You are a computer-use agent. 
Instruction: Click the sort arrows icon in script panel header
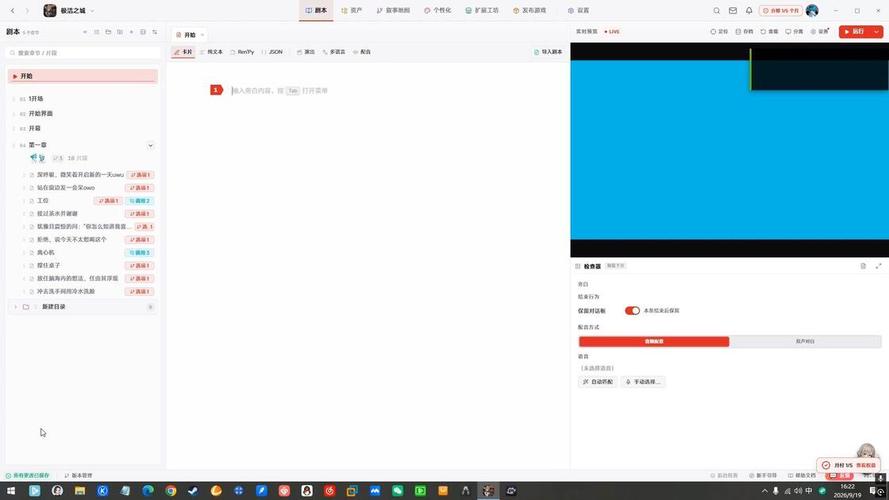coord(155,32)
